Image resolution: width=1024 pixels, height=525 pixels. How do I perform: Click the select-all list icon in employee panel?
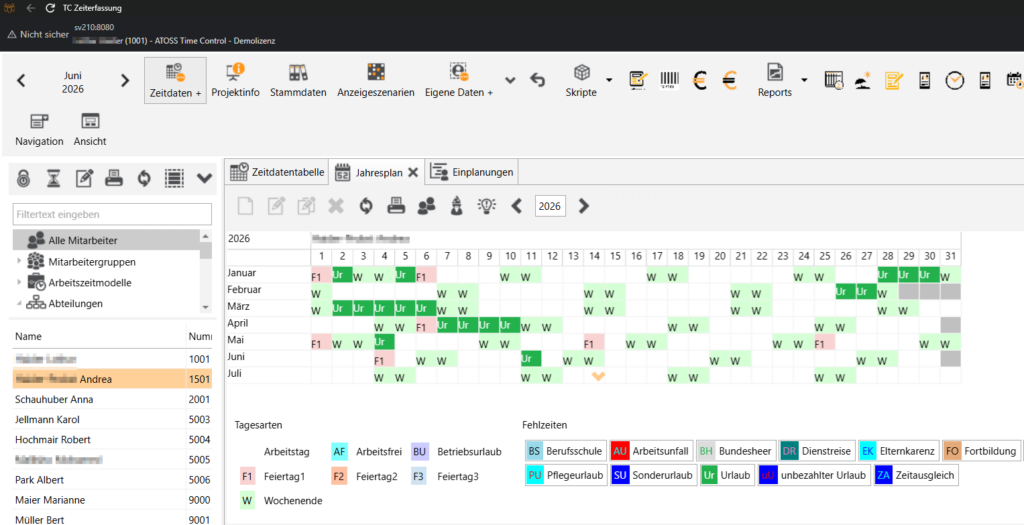click(x=174, y=178)
